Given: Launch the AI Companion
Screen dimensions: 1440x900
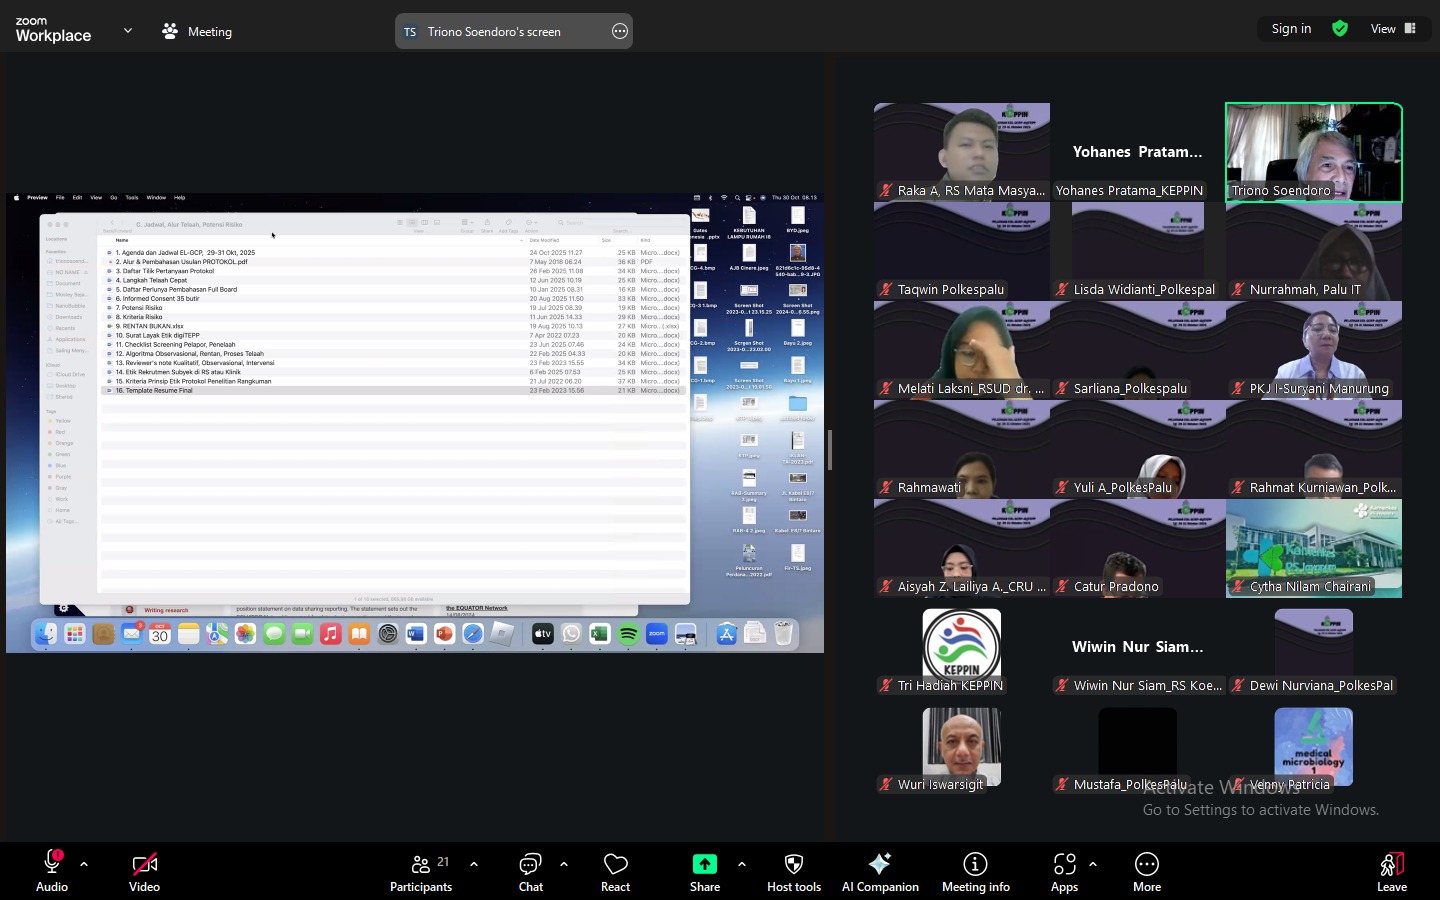Looking at the screenshot, I should [880, 872].
